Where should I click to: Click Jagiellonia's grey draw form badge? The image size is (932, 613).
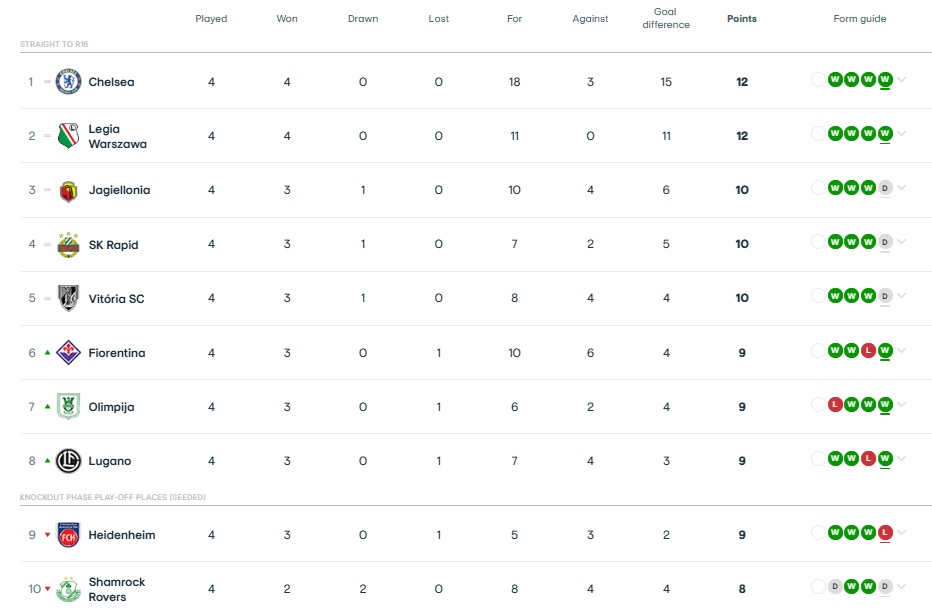coord(884,188)
